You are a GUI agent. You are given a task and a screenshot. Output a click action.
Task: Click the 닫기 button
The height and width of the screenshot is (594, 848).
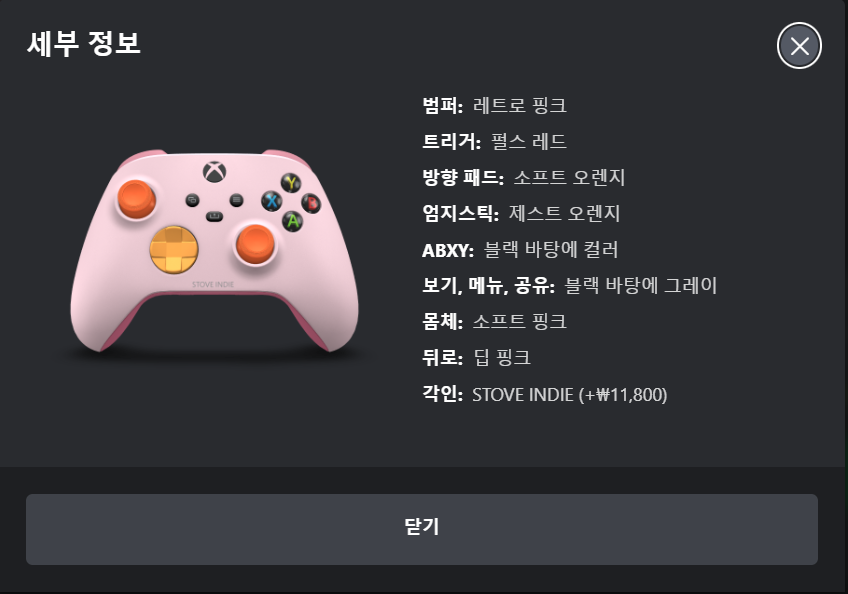[422, 529]
